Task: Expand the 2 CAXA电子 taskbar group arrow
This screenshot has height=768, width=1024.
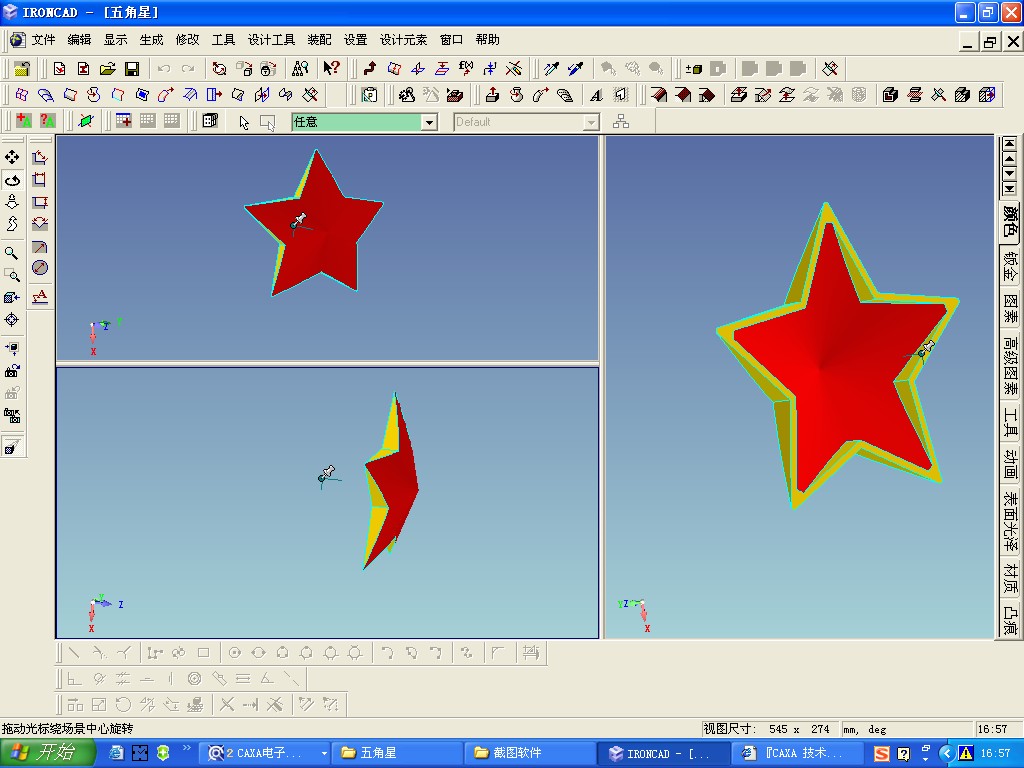Action: coord(324,754)
